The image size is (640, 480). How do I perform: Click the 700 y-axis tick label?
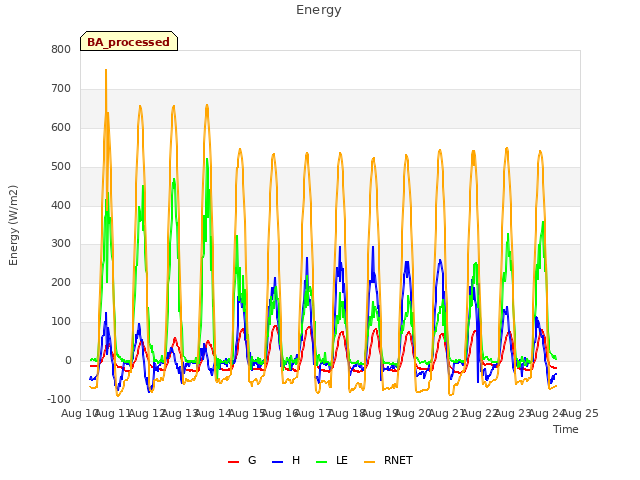(x=61, y=89)
